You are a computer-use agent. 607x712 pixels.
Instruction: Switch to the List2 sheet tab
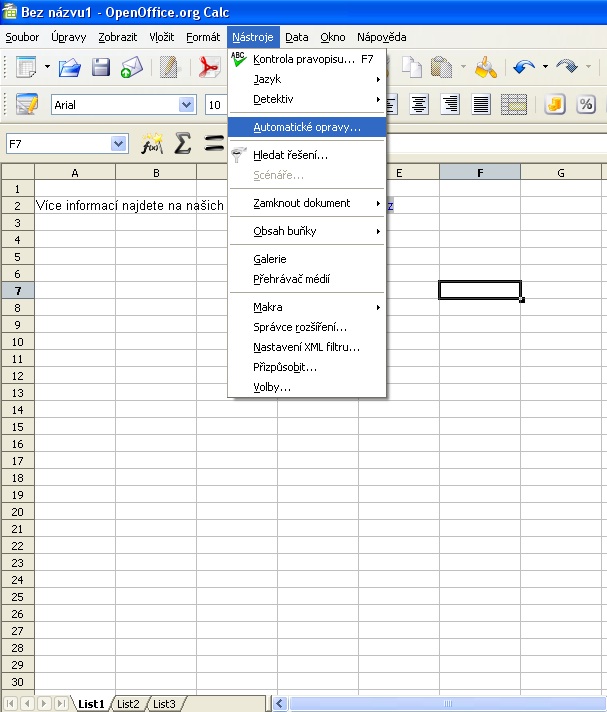[128, 704]
